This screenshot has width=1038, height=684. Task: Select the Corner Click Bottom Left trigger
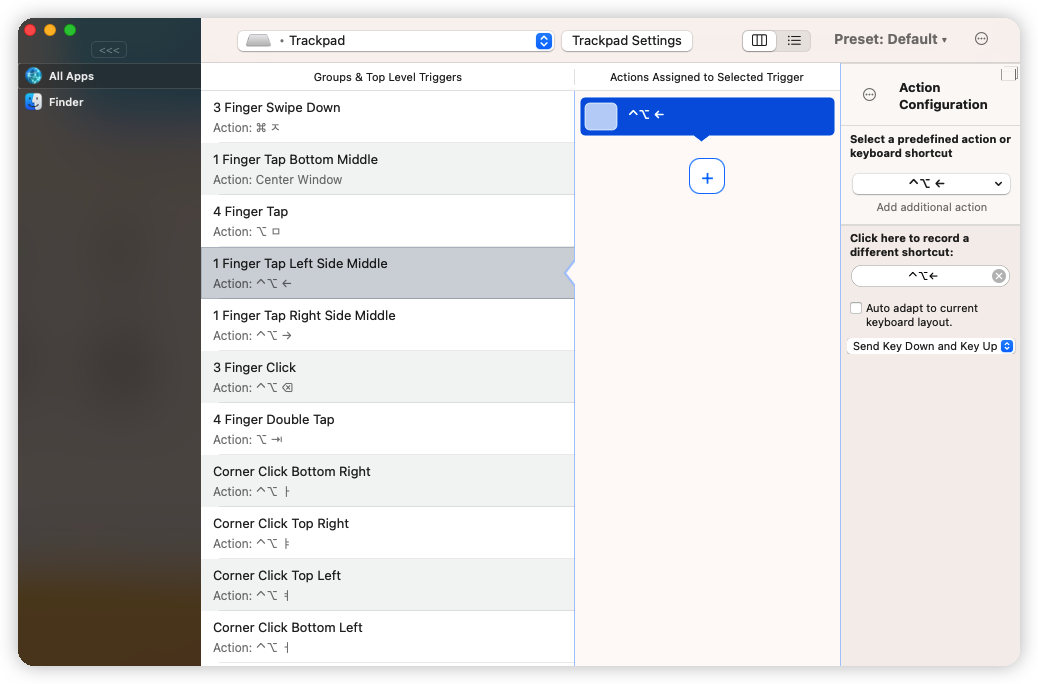pyautogui.click(x=387, y=637)
